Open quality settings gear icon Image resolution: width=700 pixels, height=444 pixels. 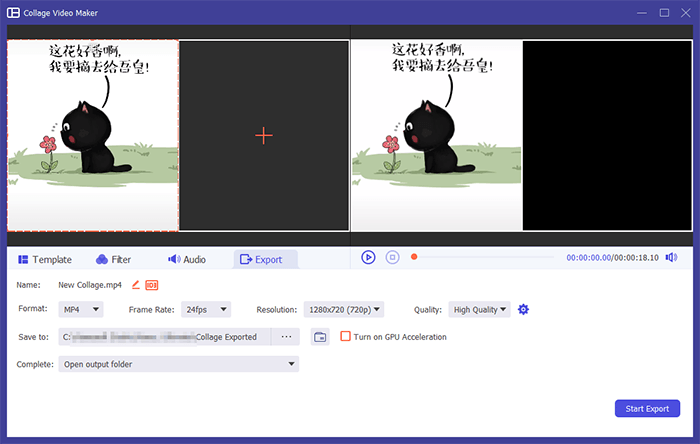(523, 309)
